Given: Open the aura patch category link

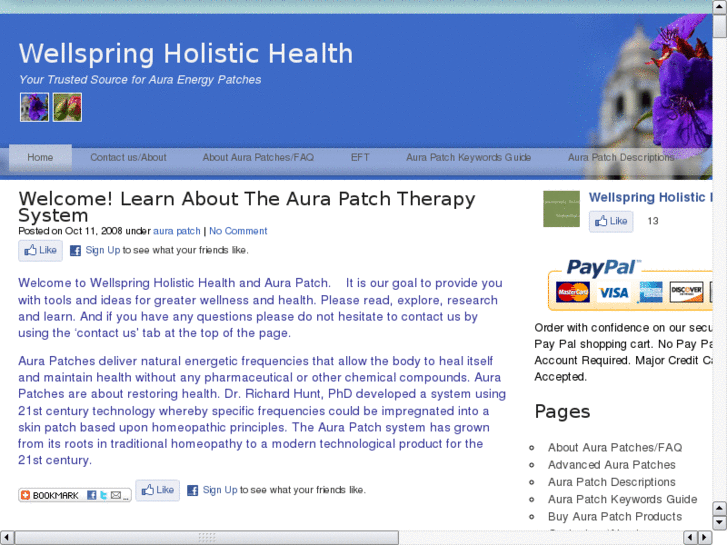Looking at the screenshot, I should [x=177, y=231].
